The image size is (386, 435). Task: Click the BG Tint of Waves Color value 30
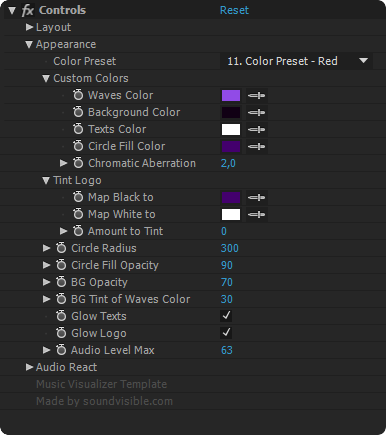click(x=227, y=299)
